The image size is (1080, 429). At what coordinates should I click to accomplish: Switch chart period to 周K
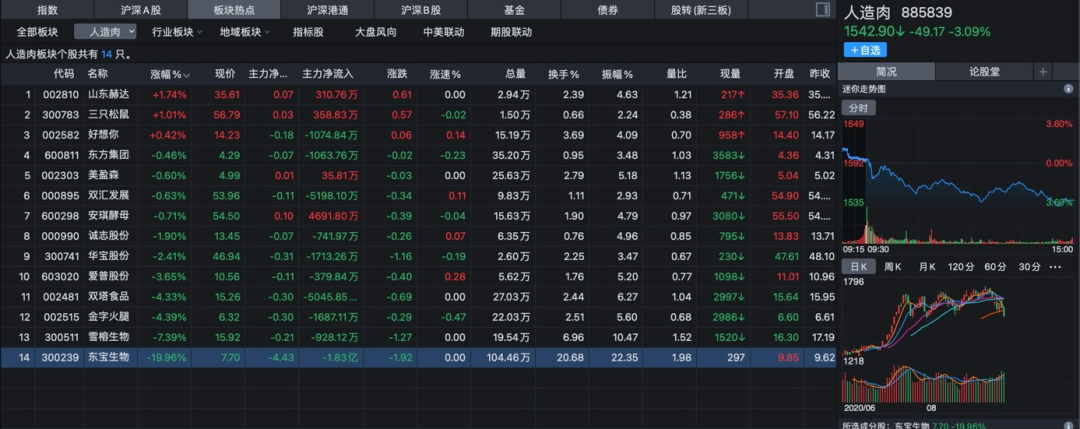pyautogui.click(x=893, y=266)
